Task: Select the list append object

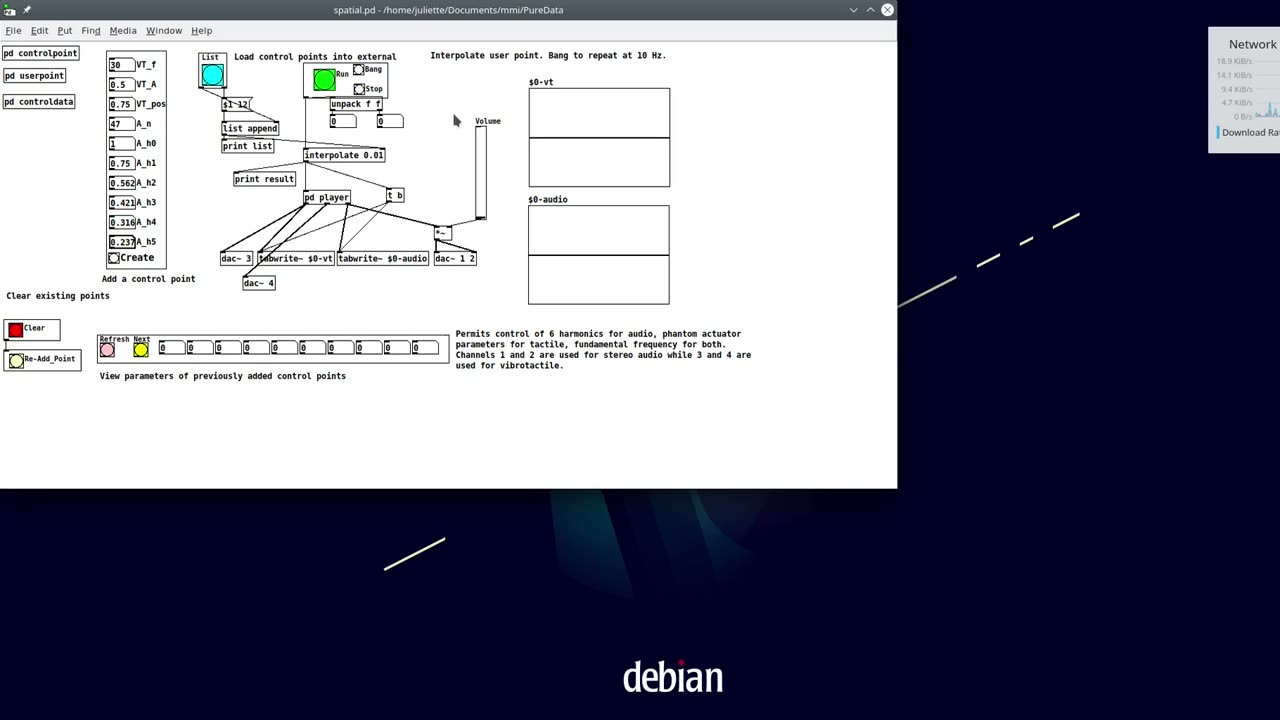Action: 250,128
